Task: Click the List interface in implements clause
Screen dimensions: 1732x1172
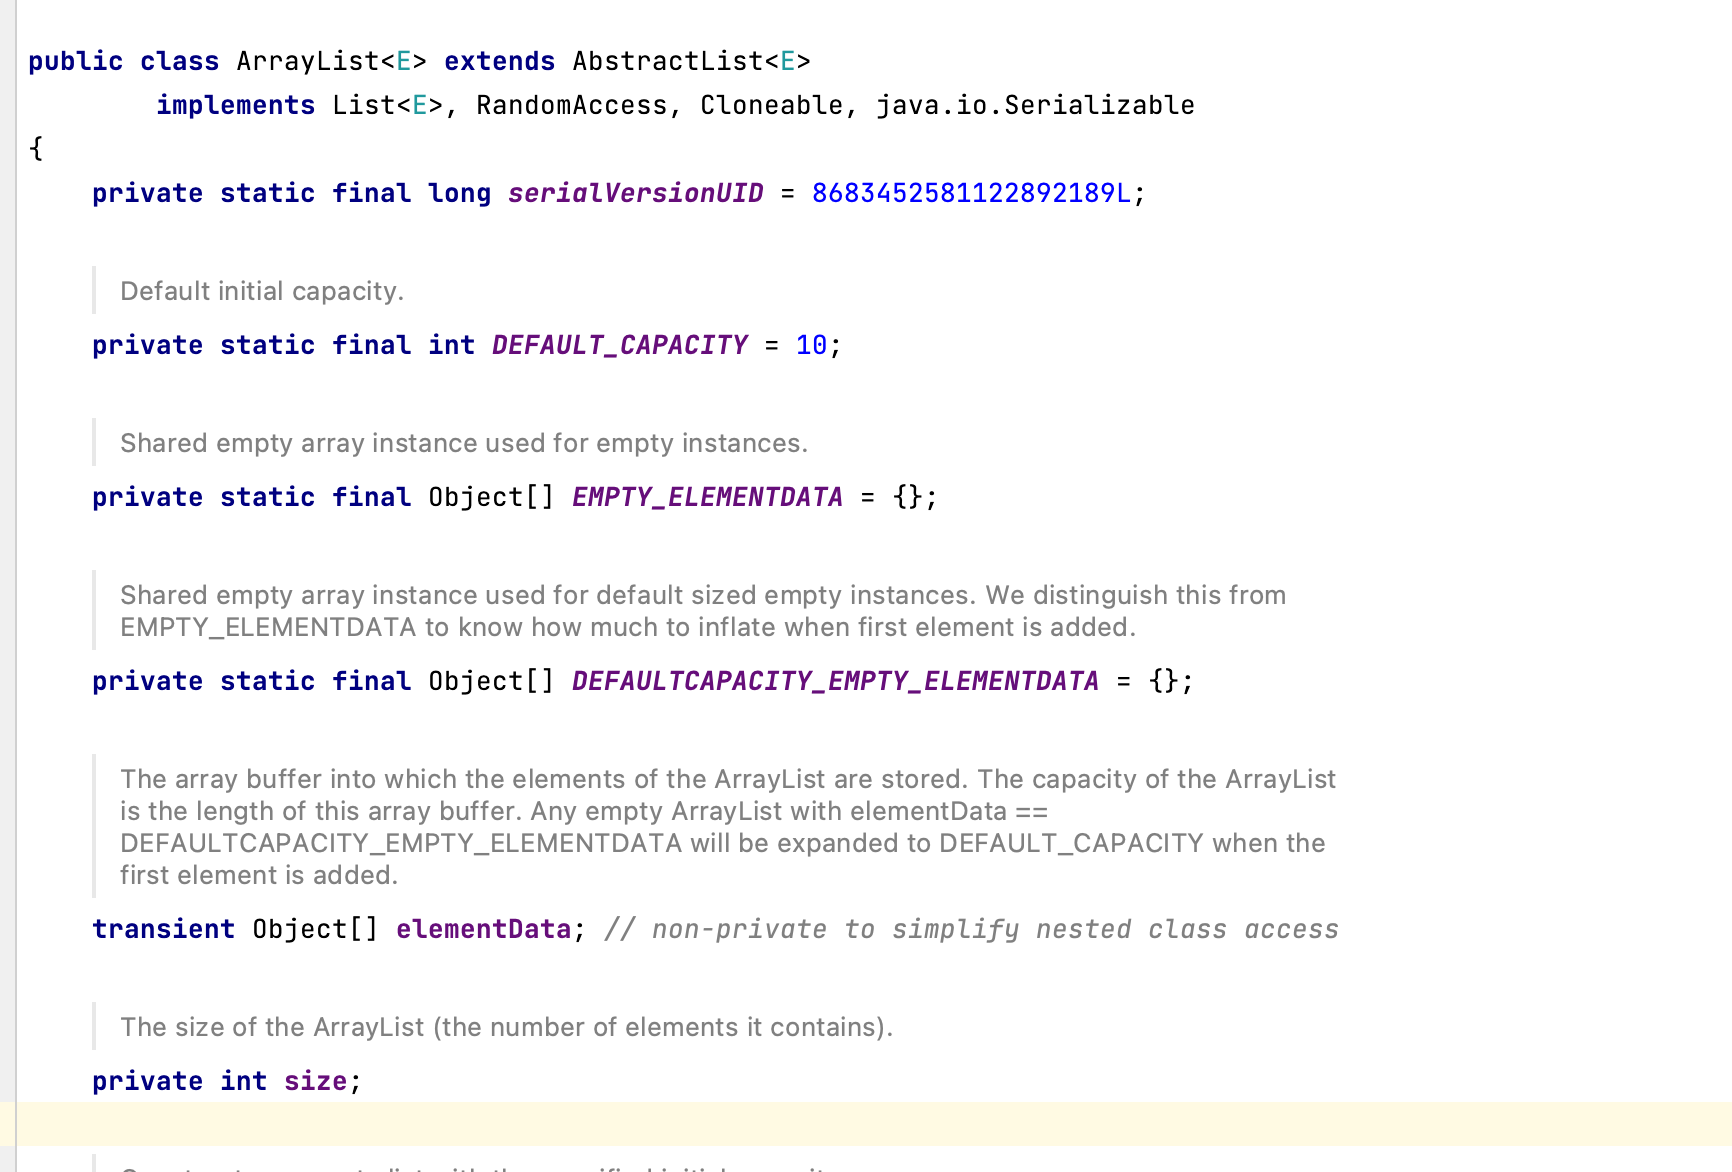Action: 364,105
